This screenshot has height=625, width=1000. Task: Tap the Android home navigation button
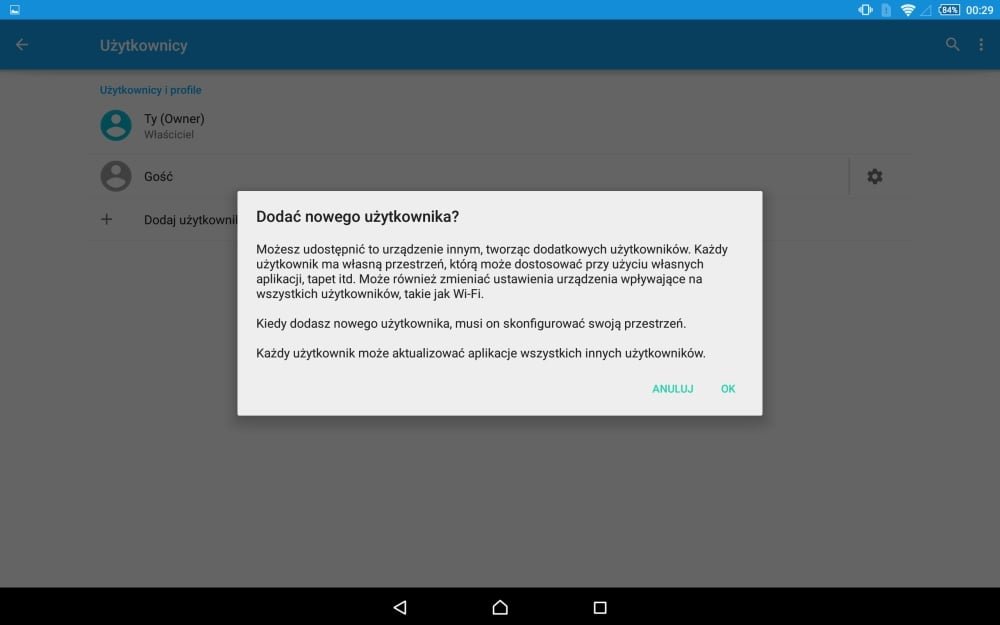pyautogui.click(x=500, y=607)
